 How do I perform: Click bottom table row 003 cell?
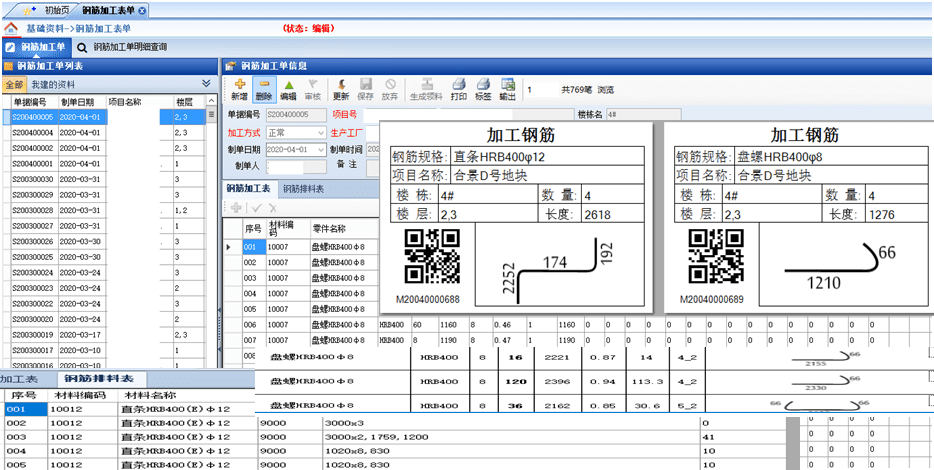click(26, 437)
